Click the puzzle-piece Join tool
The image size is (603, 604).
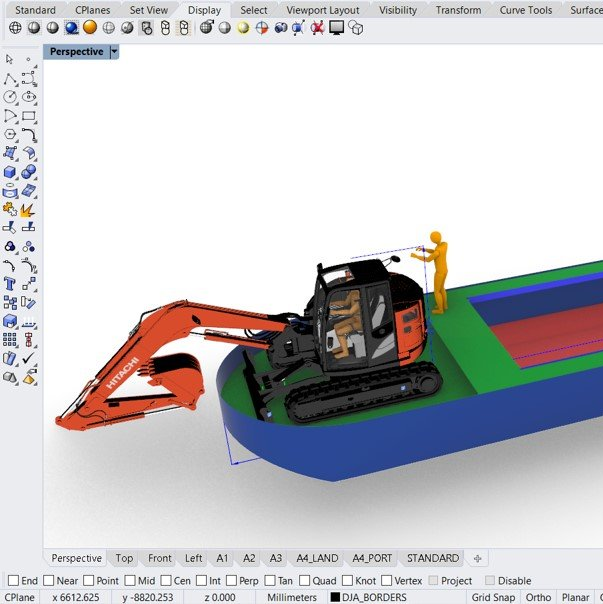click(10, 210)
